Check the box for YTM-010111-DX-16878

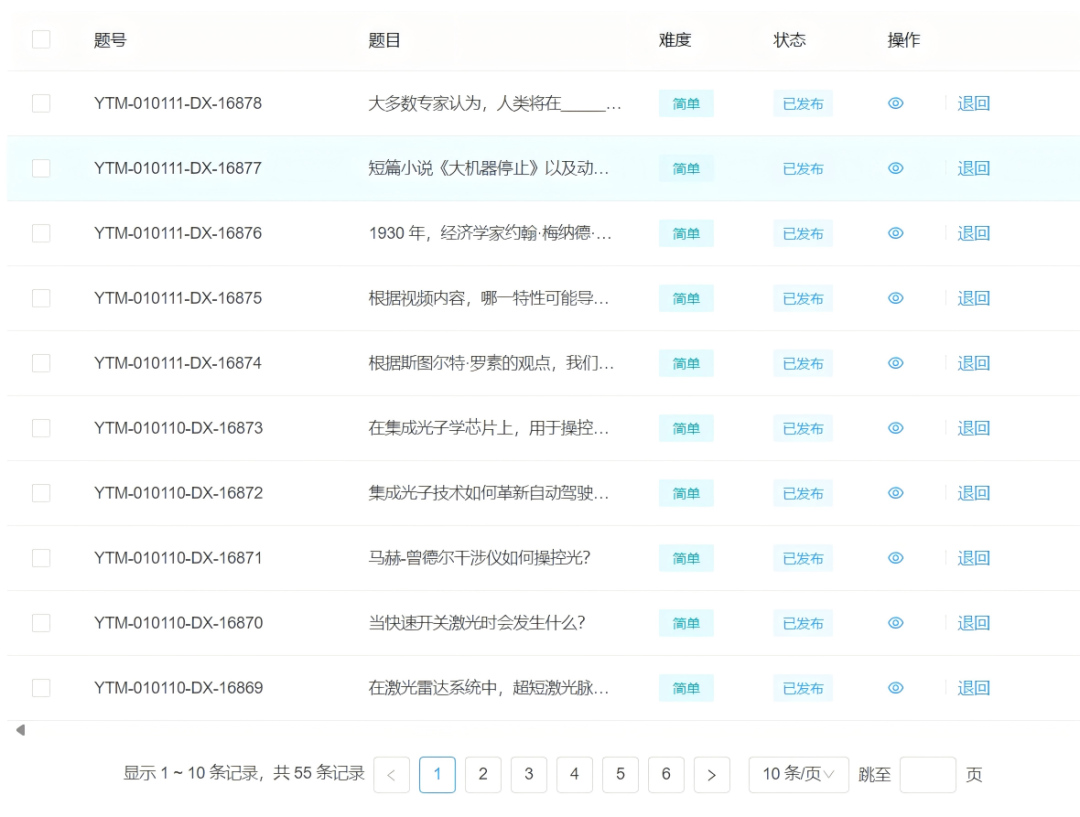coord(41,104)
